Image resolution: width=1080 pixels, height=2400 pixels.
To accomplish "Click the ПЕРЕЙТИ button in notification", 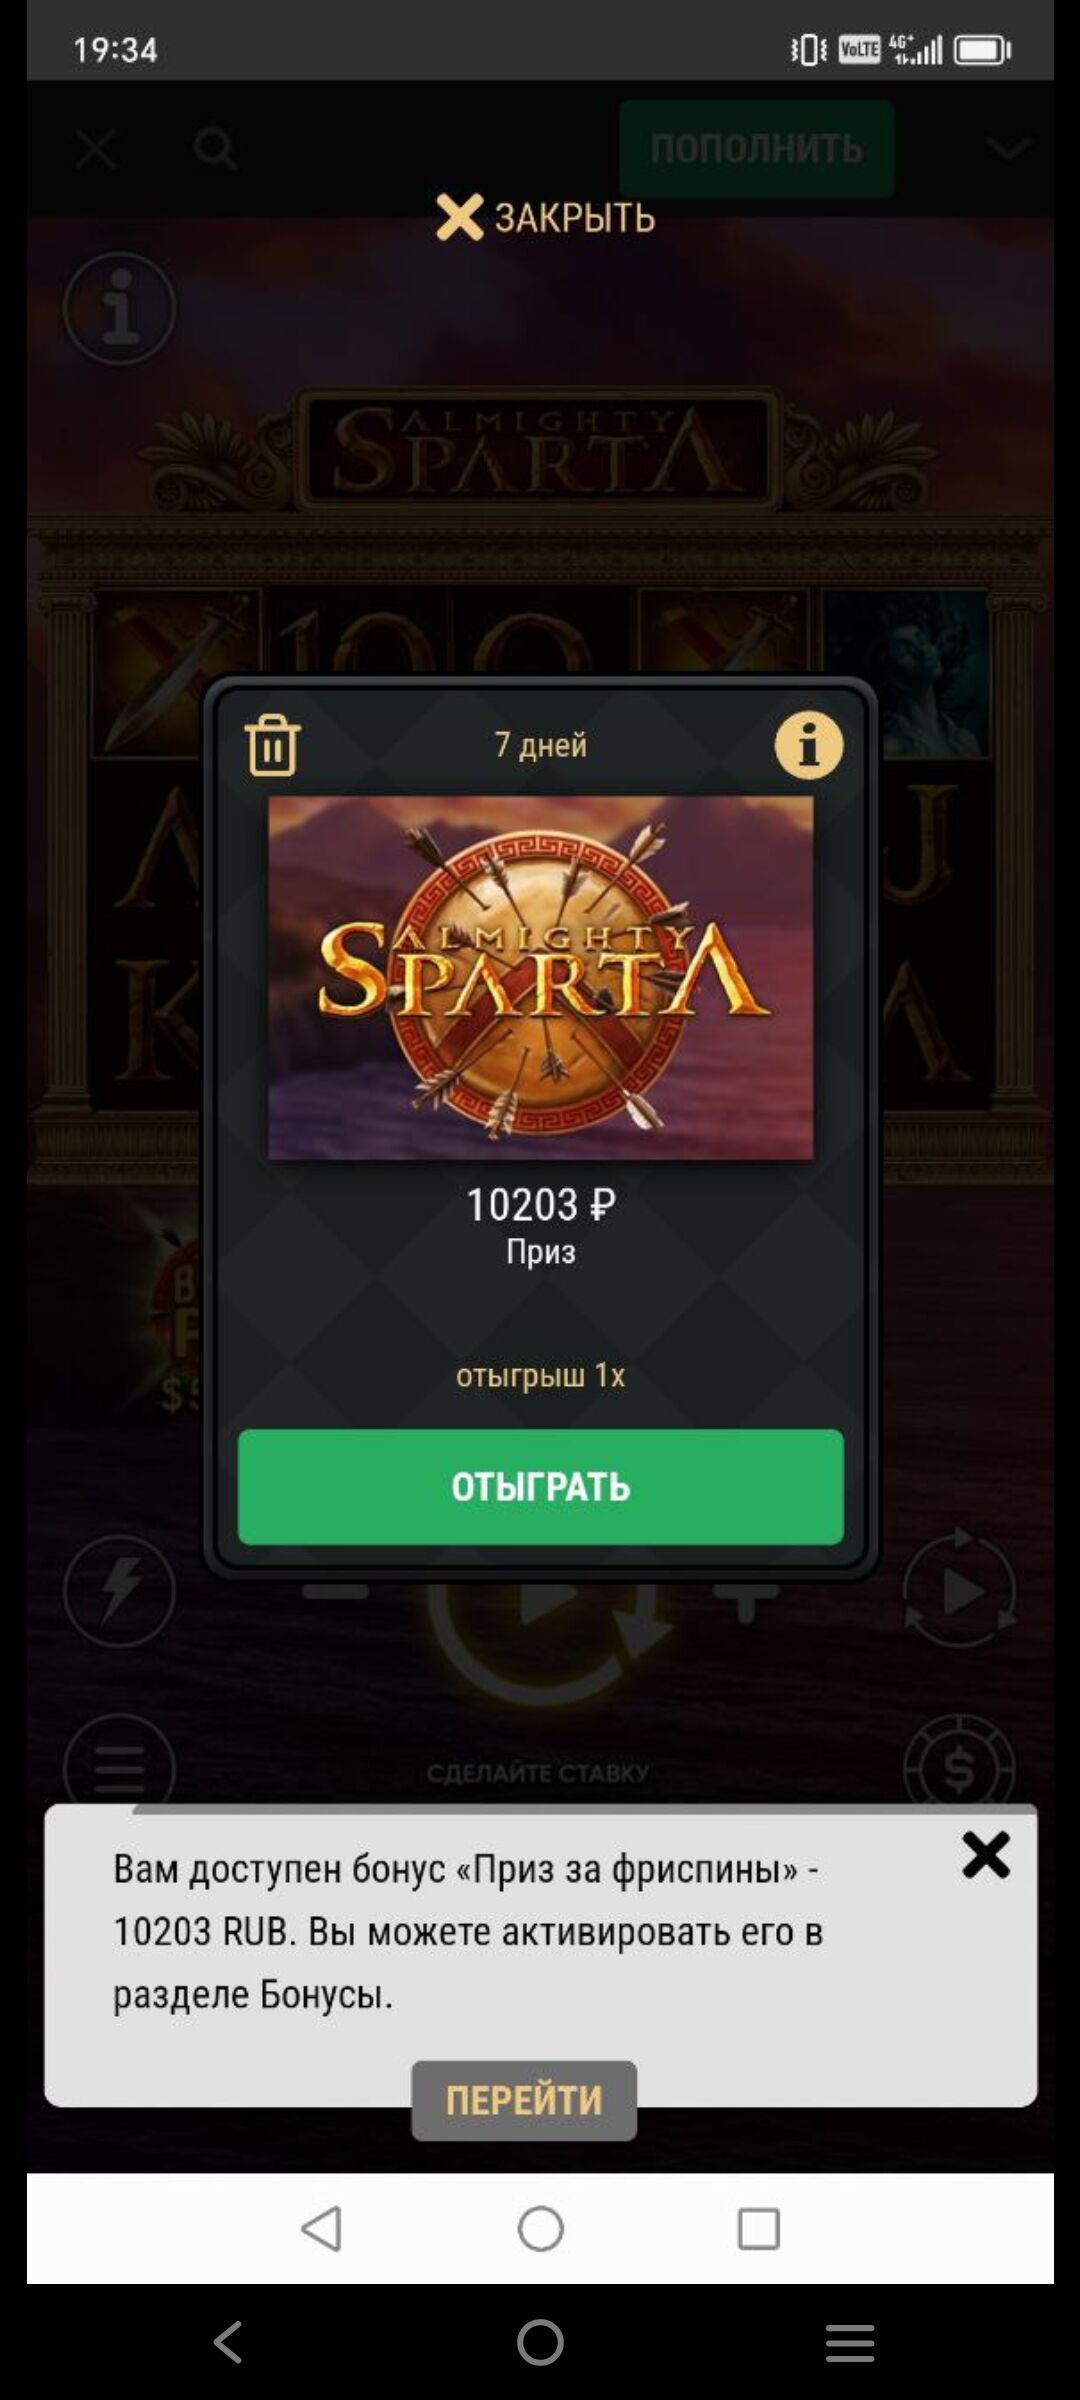I will pos(524,2100).
